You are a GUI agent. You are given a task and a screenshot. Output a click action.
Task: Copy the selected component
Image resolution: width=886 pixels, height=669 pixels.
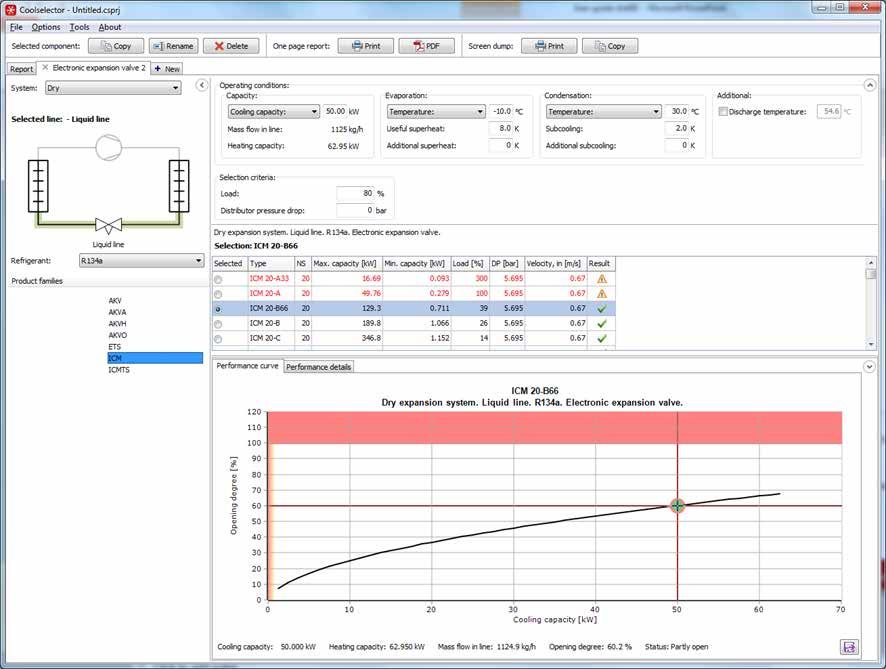tap(116, 46)
